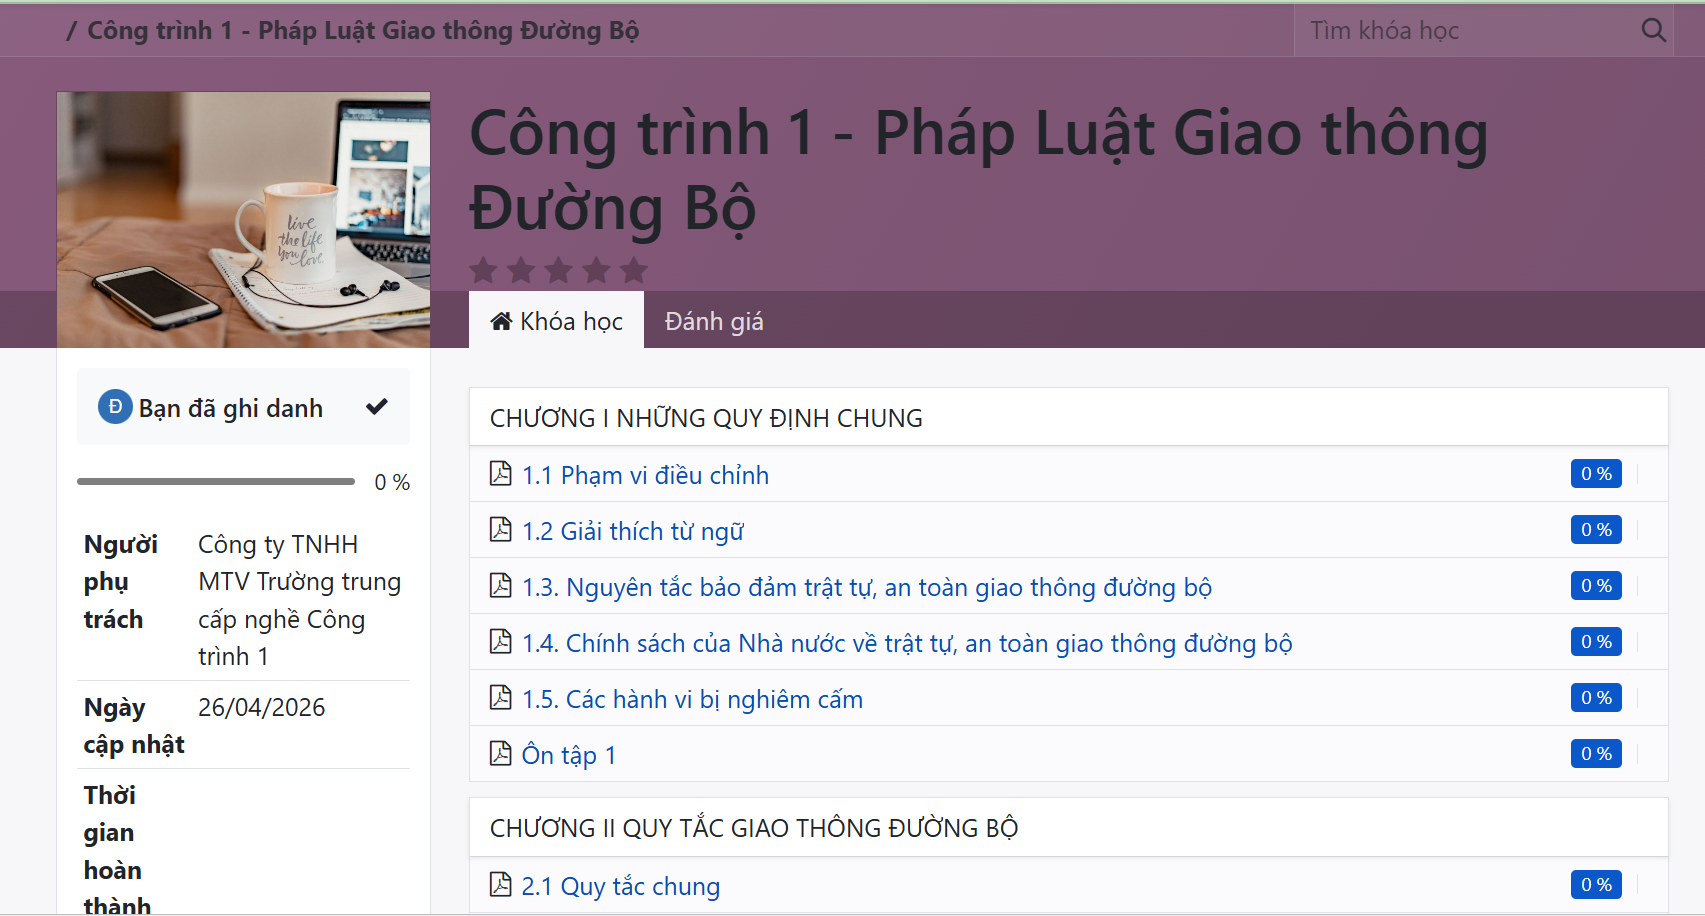Click PDF icon beside 1.5 Các hành vi bị nghiêm cấm
This screenshot has width=1705, height=916.
500,697
